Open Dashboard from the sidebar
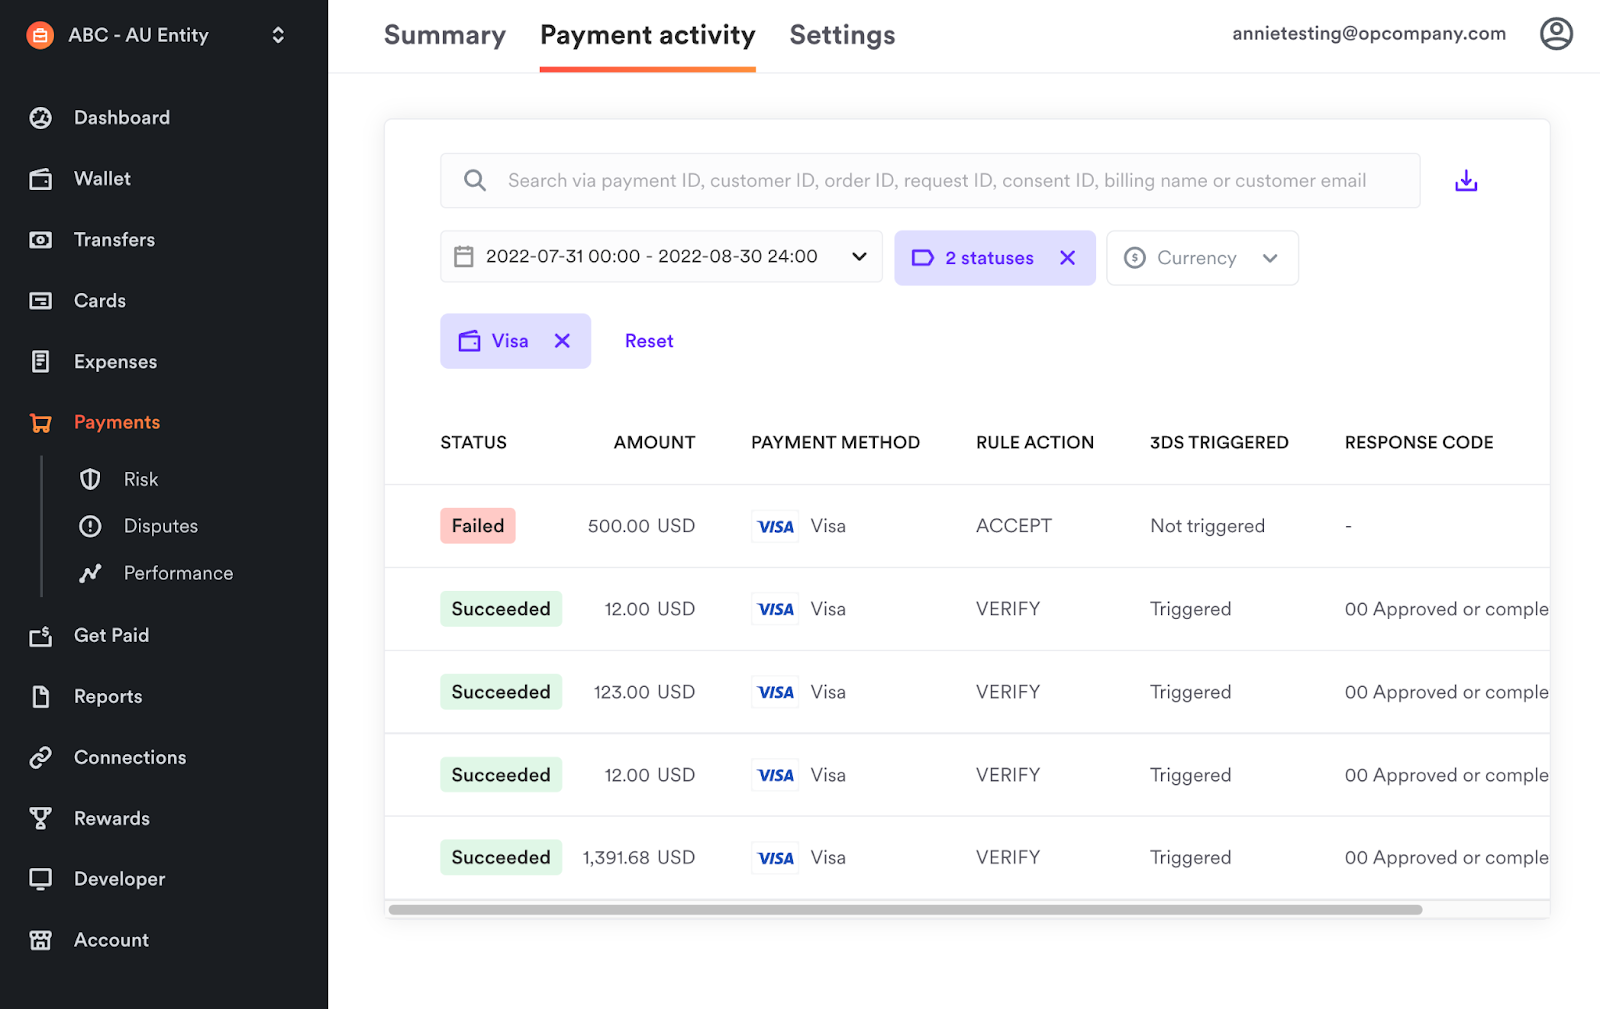This screenshot has width=1600, height=1009. tap(121, 118)
